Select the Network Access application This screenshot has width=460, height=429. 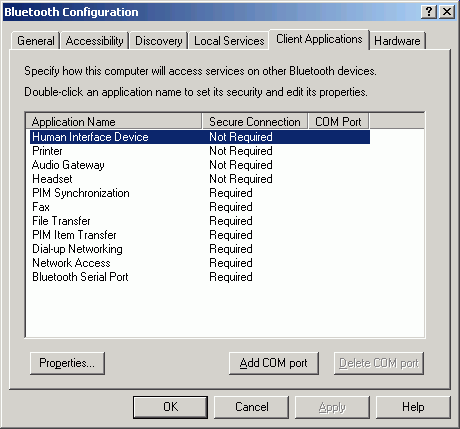click(200, 263)
